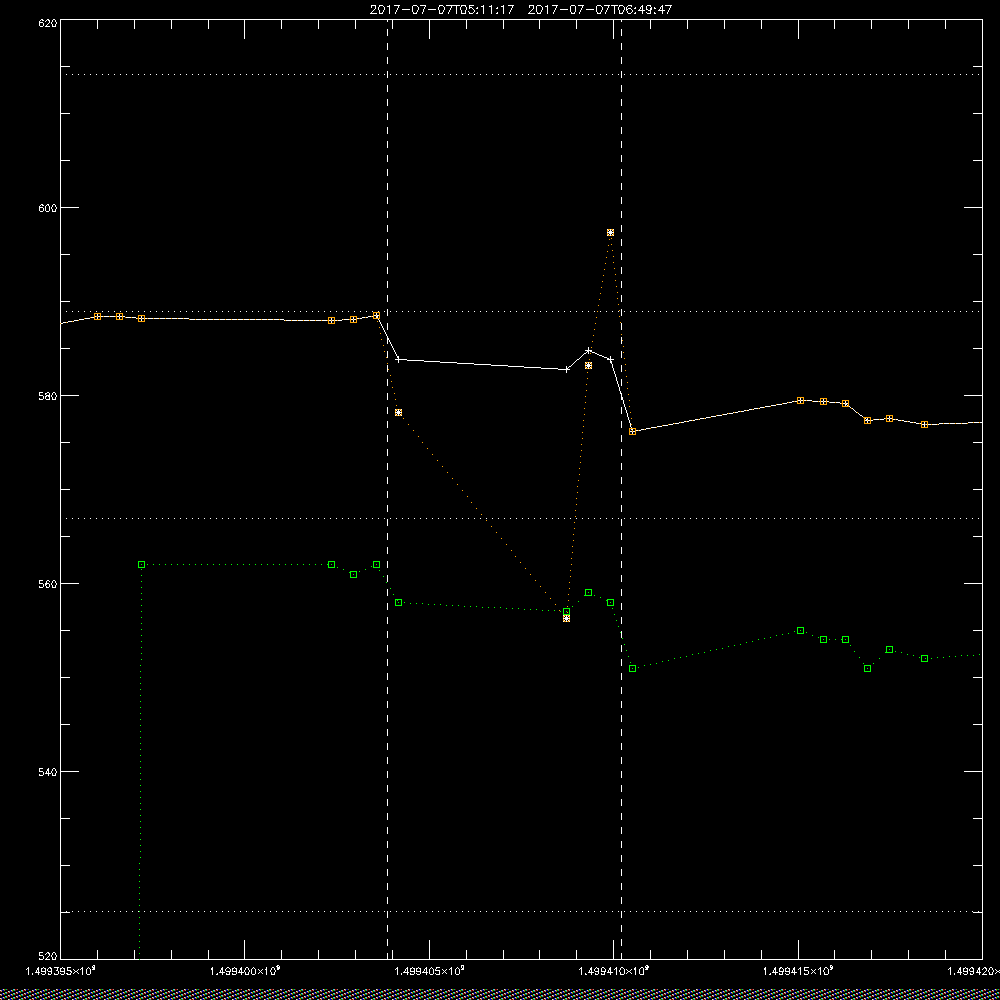Click the x-axis label 1.499405×10⁹
This screenshot has width=1000, height=1000.
tap(430, 971)
